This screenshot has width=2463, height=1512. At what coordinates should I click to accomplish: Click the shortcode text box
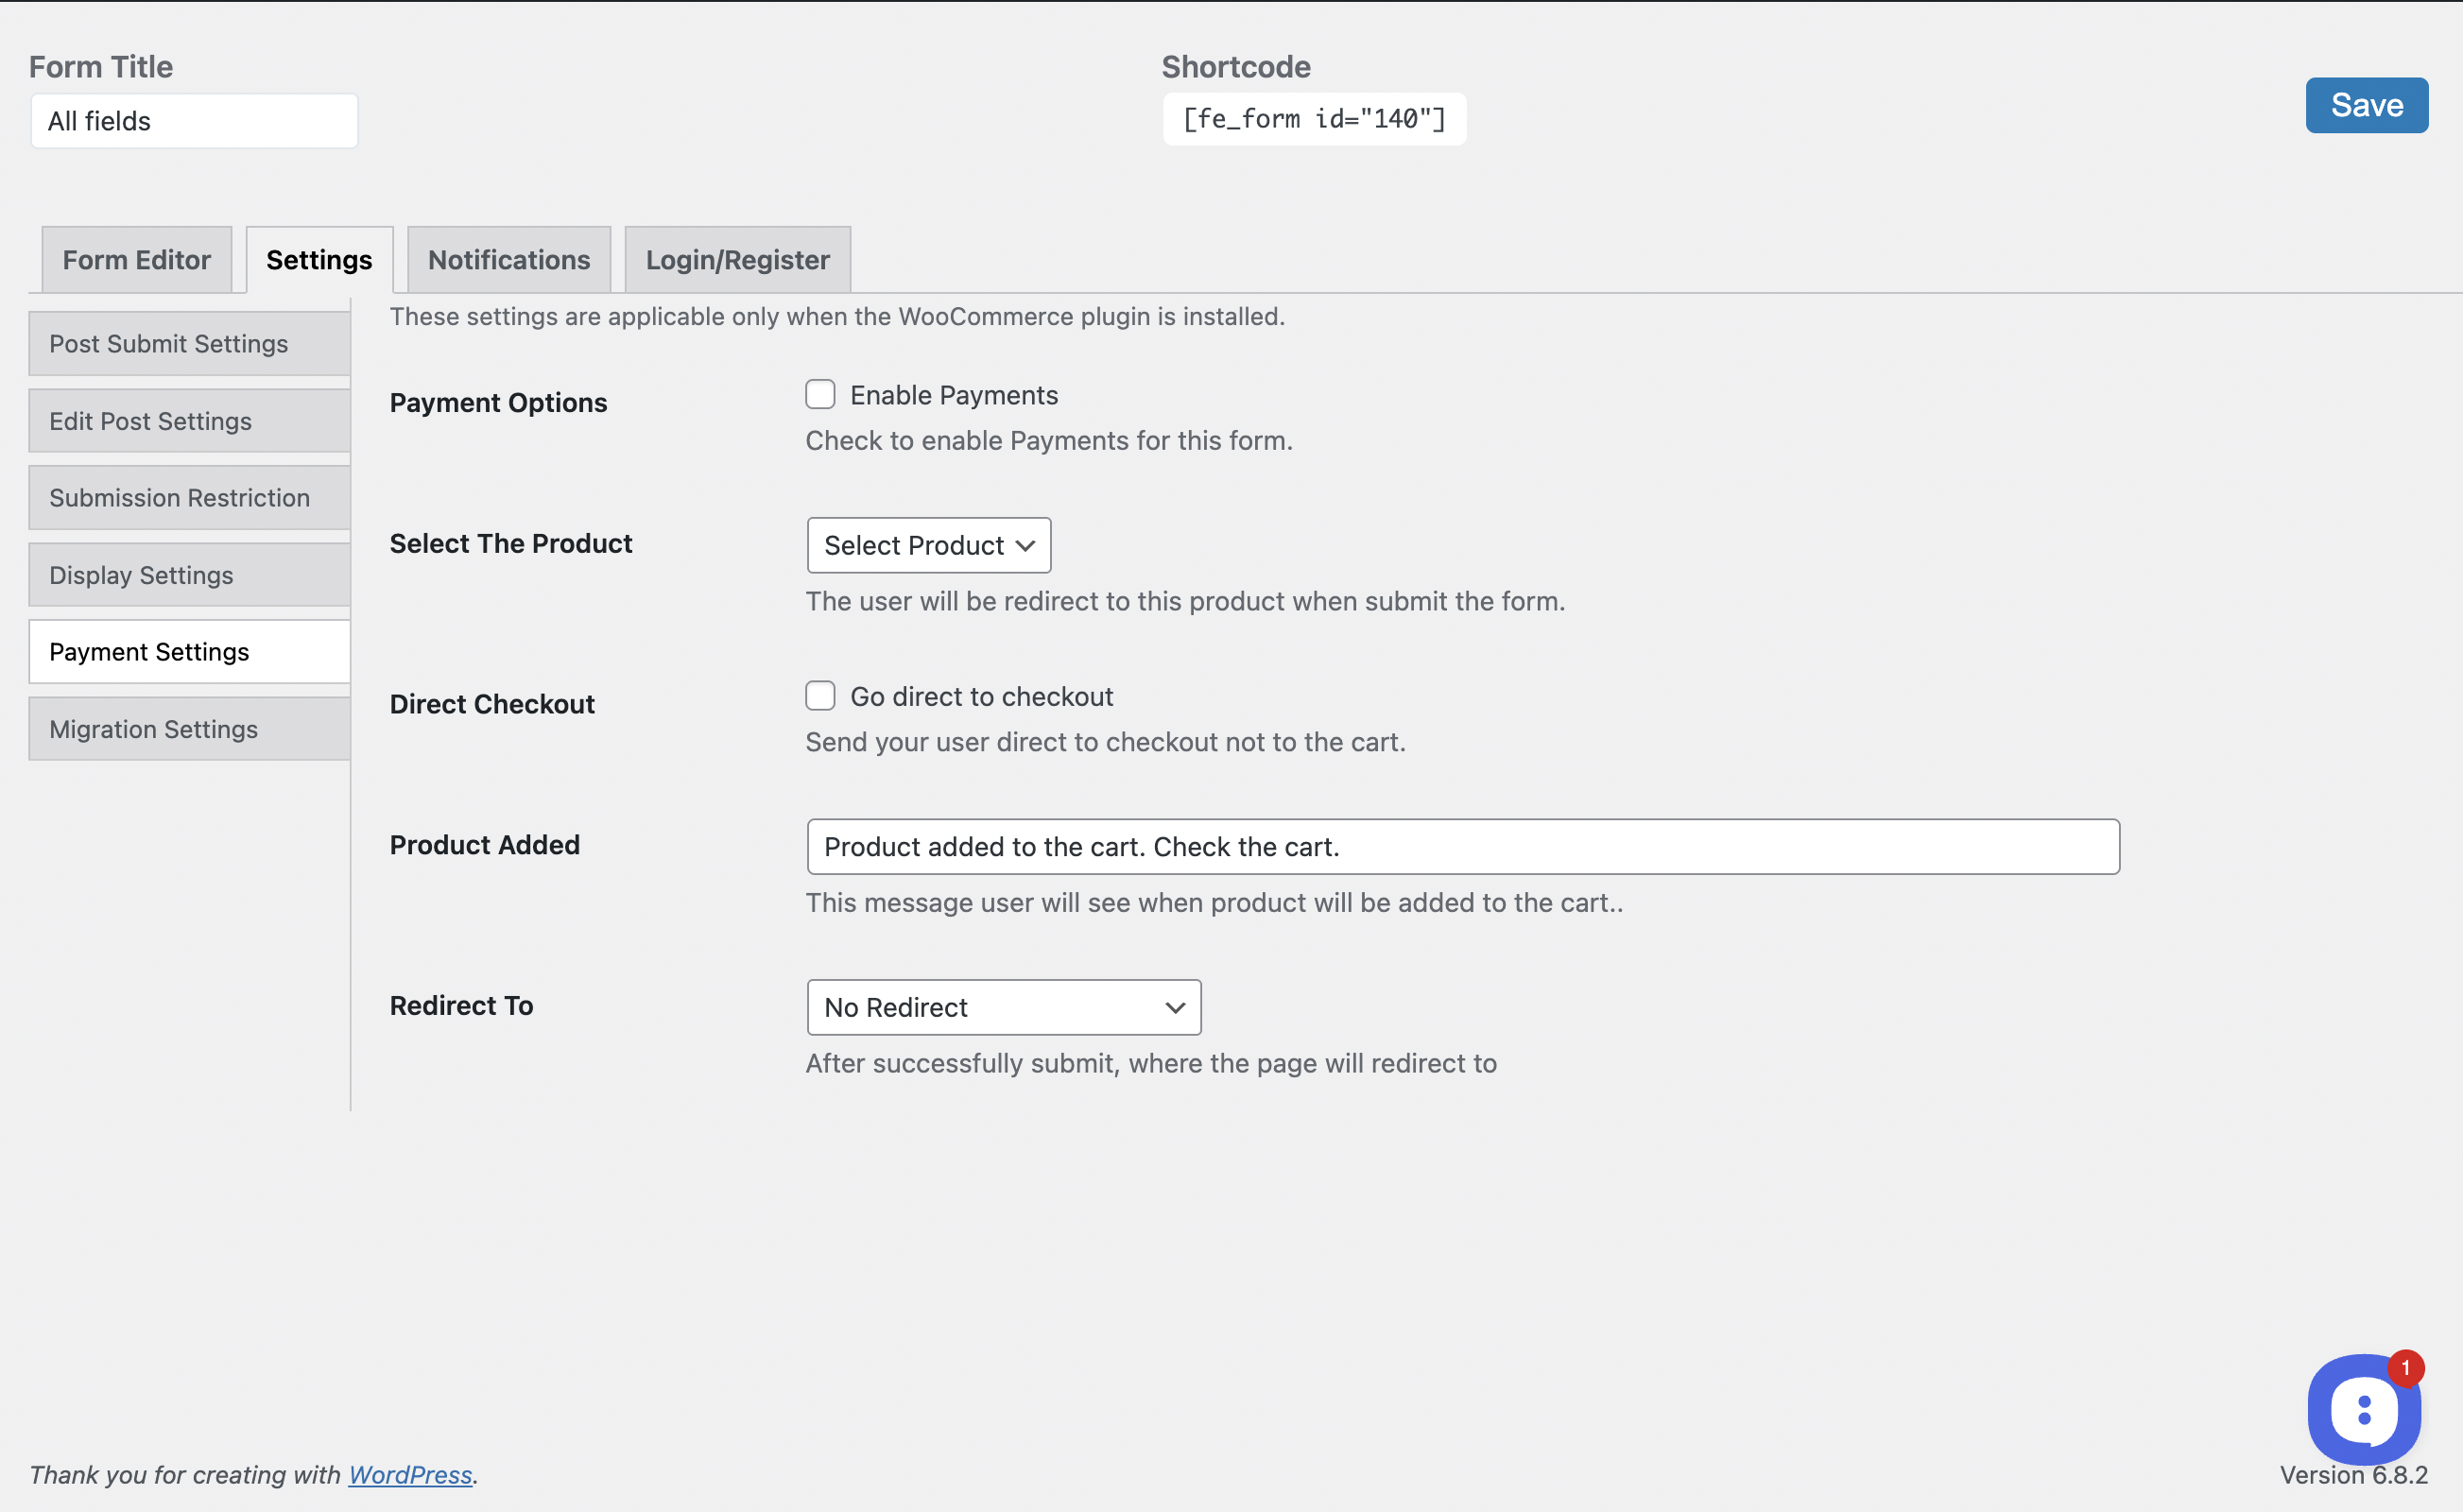[1314, 119]
